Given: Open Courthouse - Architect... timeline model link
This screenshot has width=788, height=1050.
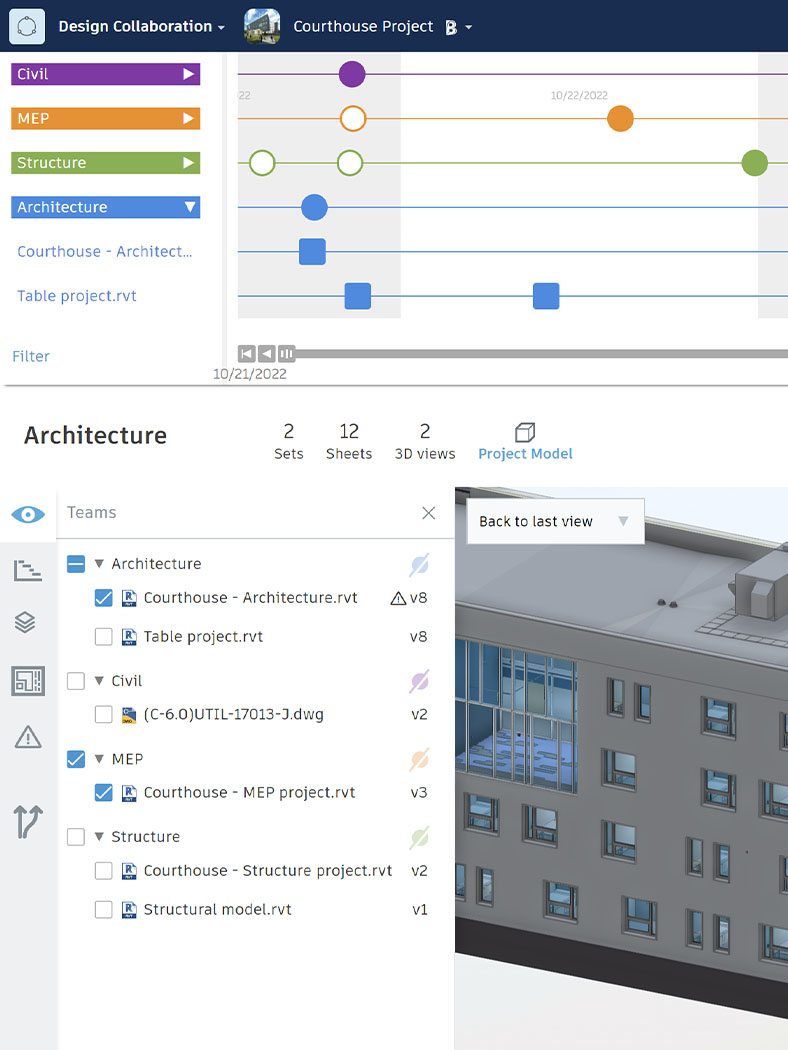Looking at the screenshot, I should pos(104,251).
